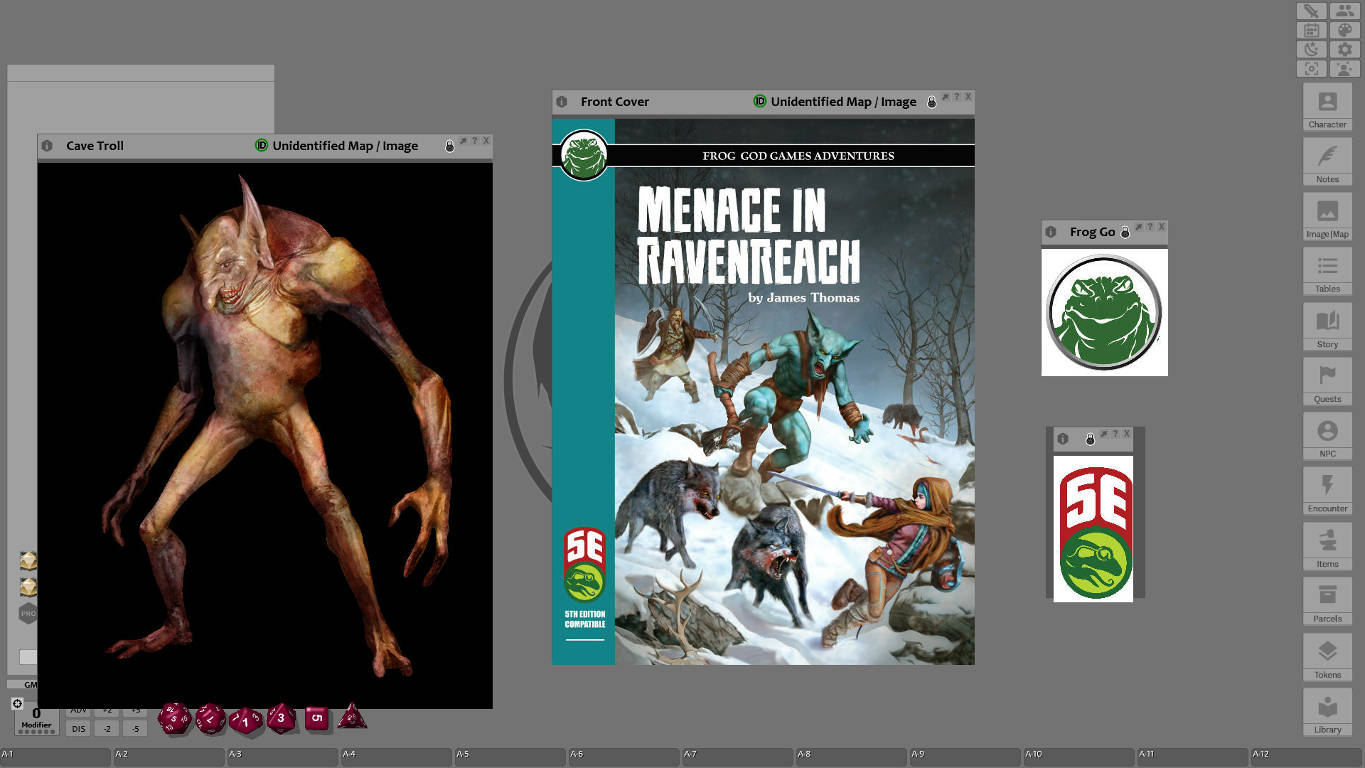Screen dimensions: 1365x768
Task: Click the four-sided pyramid die
Action: coord(351,717)
